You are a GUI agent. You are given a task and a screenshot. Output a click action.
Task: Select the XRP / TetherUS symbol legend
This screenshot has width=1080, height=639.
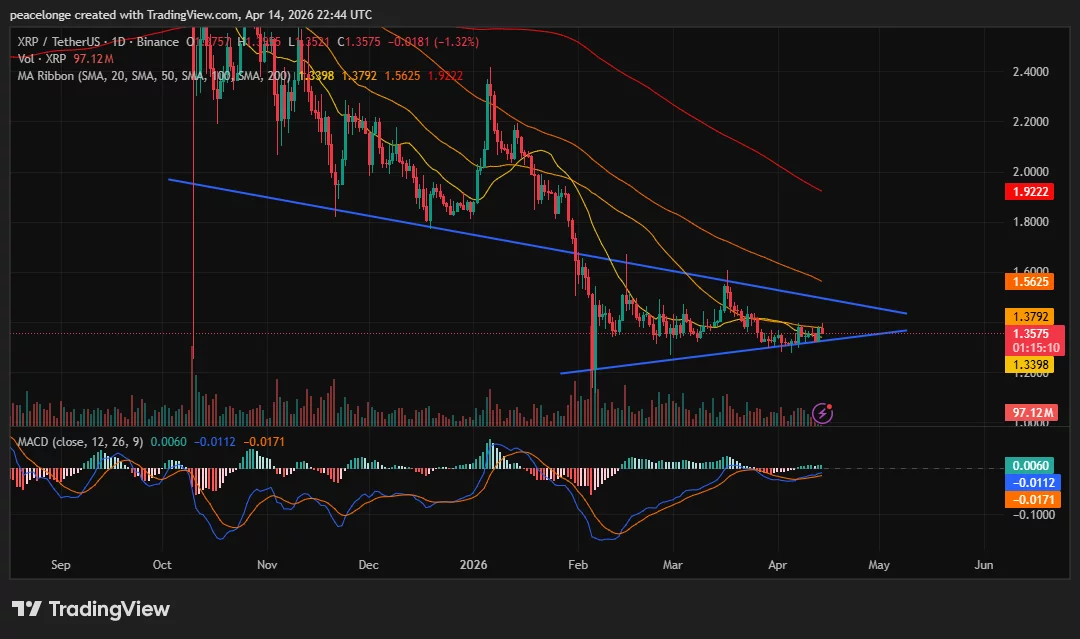tap(60, 41)
